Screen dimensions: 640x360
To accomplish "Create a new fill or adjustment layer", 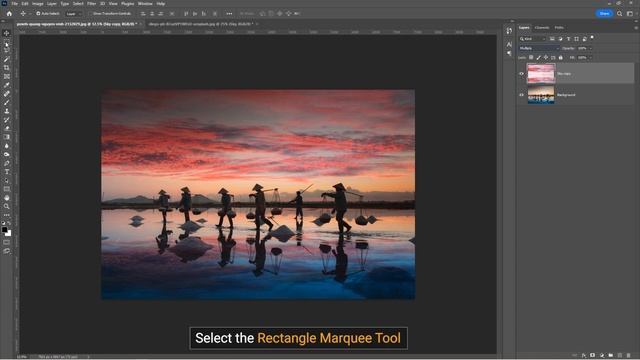I will tap(602, 356).
